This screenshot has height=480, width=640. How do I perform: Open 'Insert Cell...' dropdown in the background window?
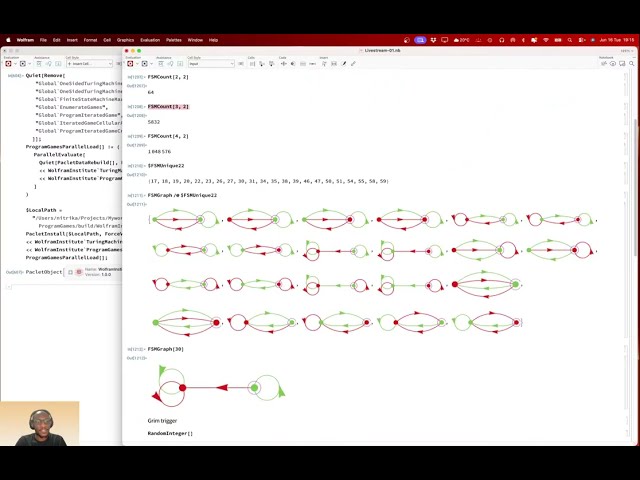(89, 64)
